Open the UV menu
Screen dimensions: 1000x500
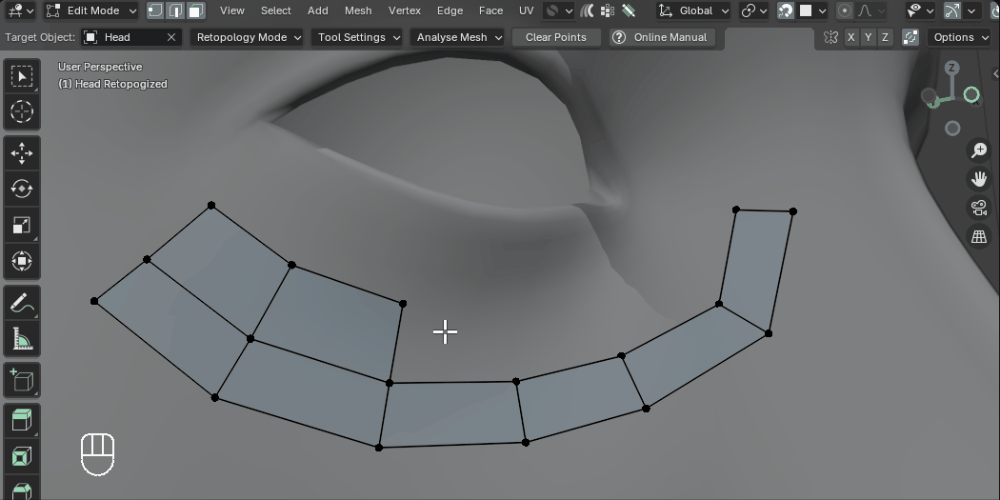(526, 11)
